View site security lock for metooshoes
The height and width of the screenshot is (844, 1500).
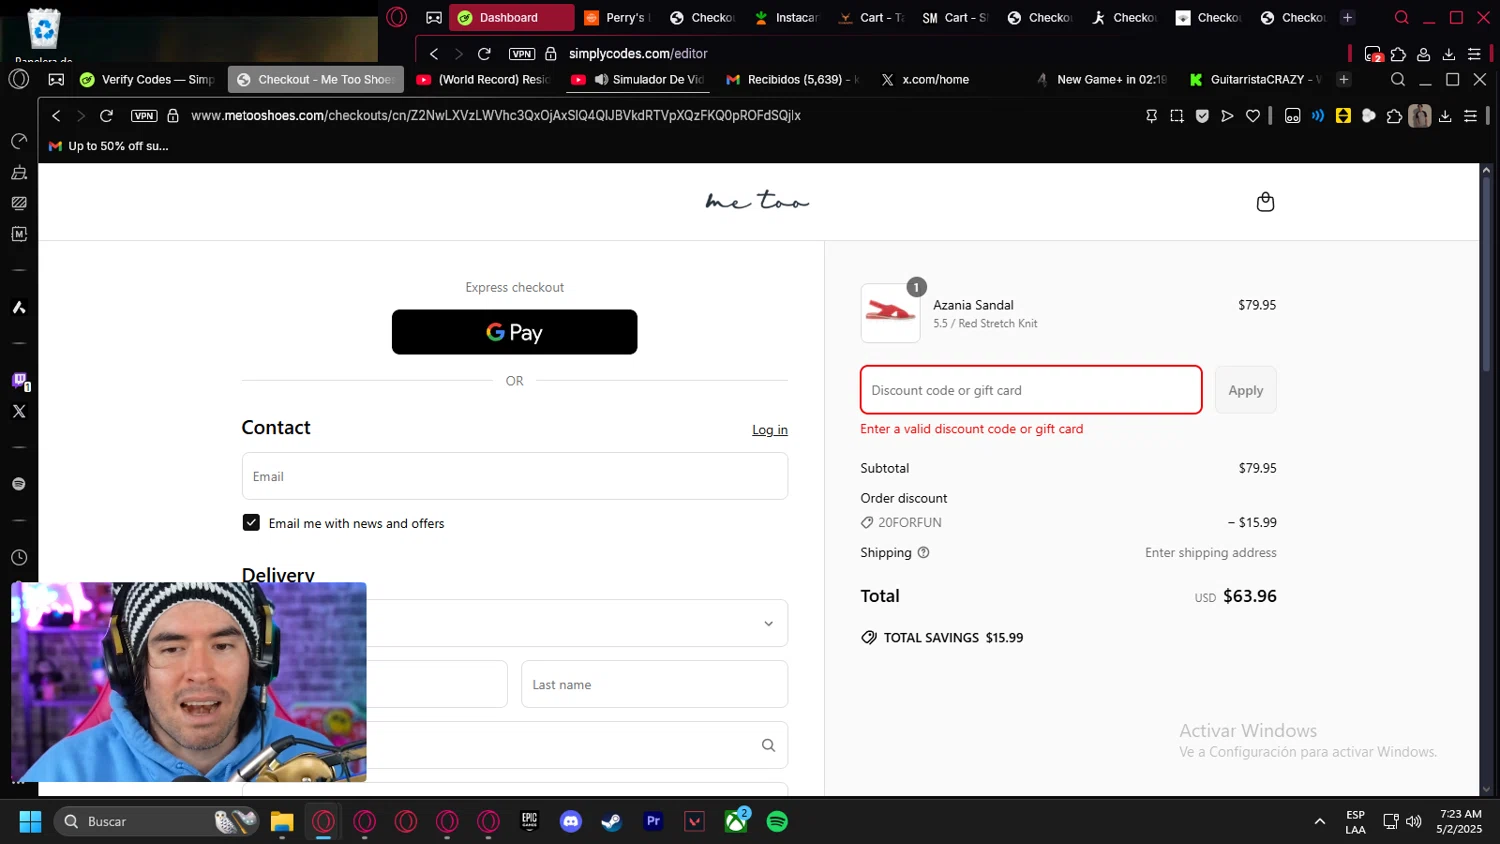172,116
